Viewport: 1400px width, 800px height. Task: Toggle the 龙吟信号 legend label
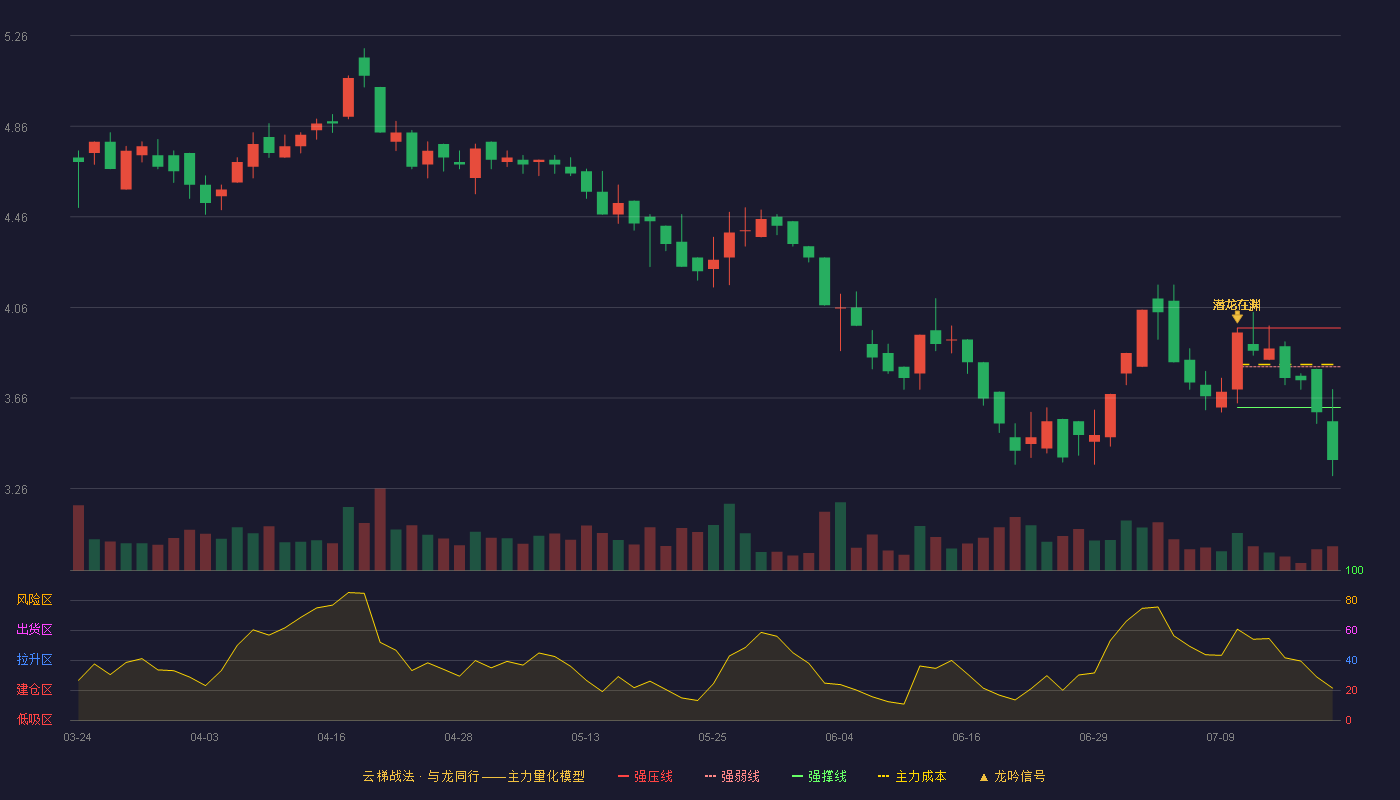pyautogui.click(x=1019, y=777)
